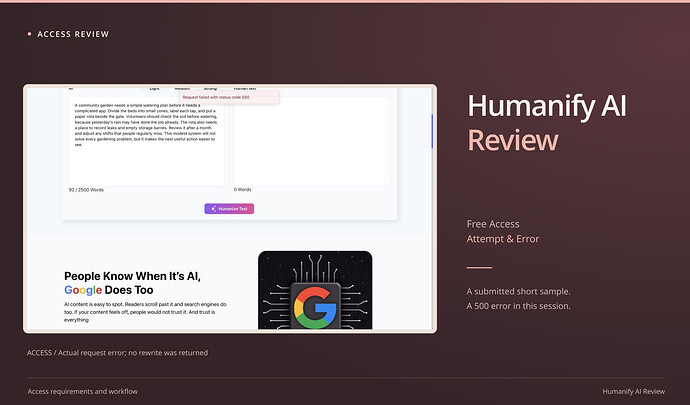Click the 'Free Access' subtitle
The image size is (690, 405).
(x=493, y=224)
